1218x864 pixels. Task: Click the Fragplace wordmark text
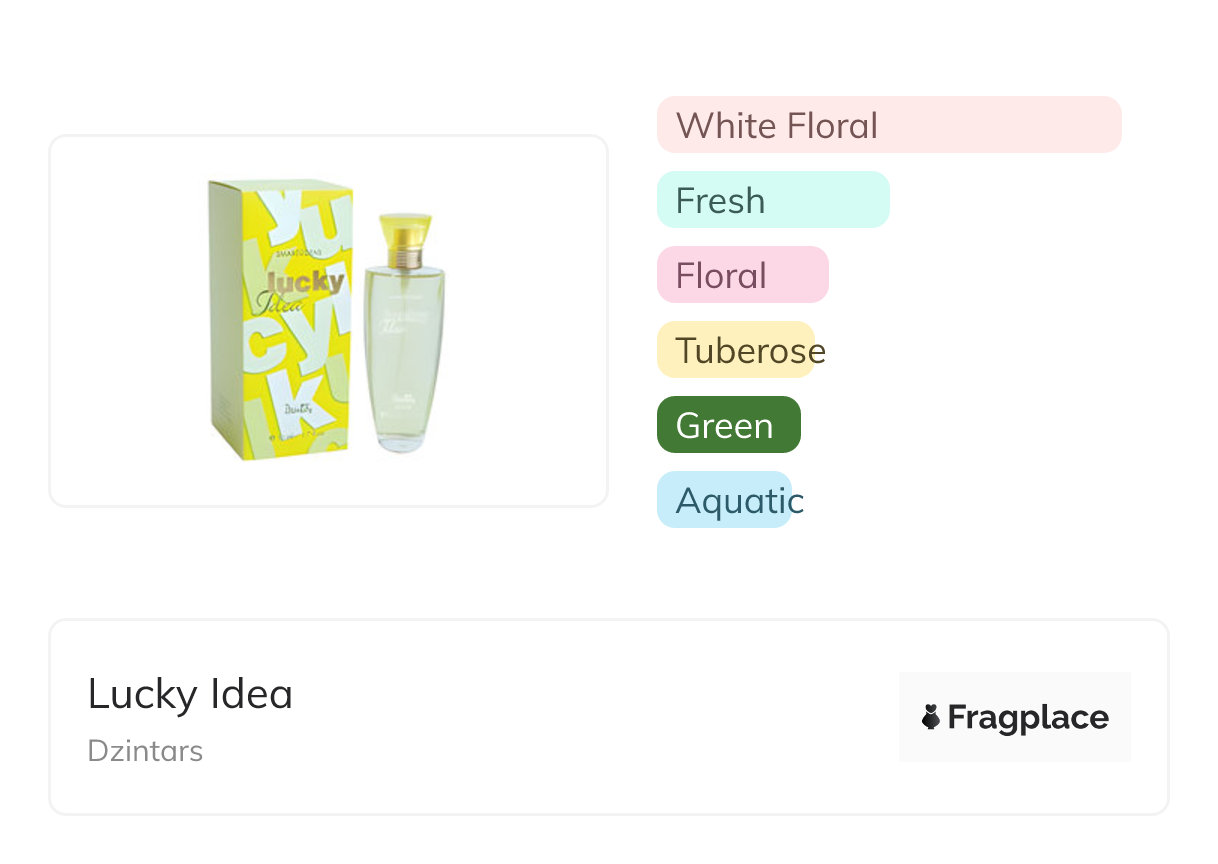click(1028, 717)
